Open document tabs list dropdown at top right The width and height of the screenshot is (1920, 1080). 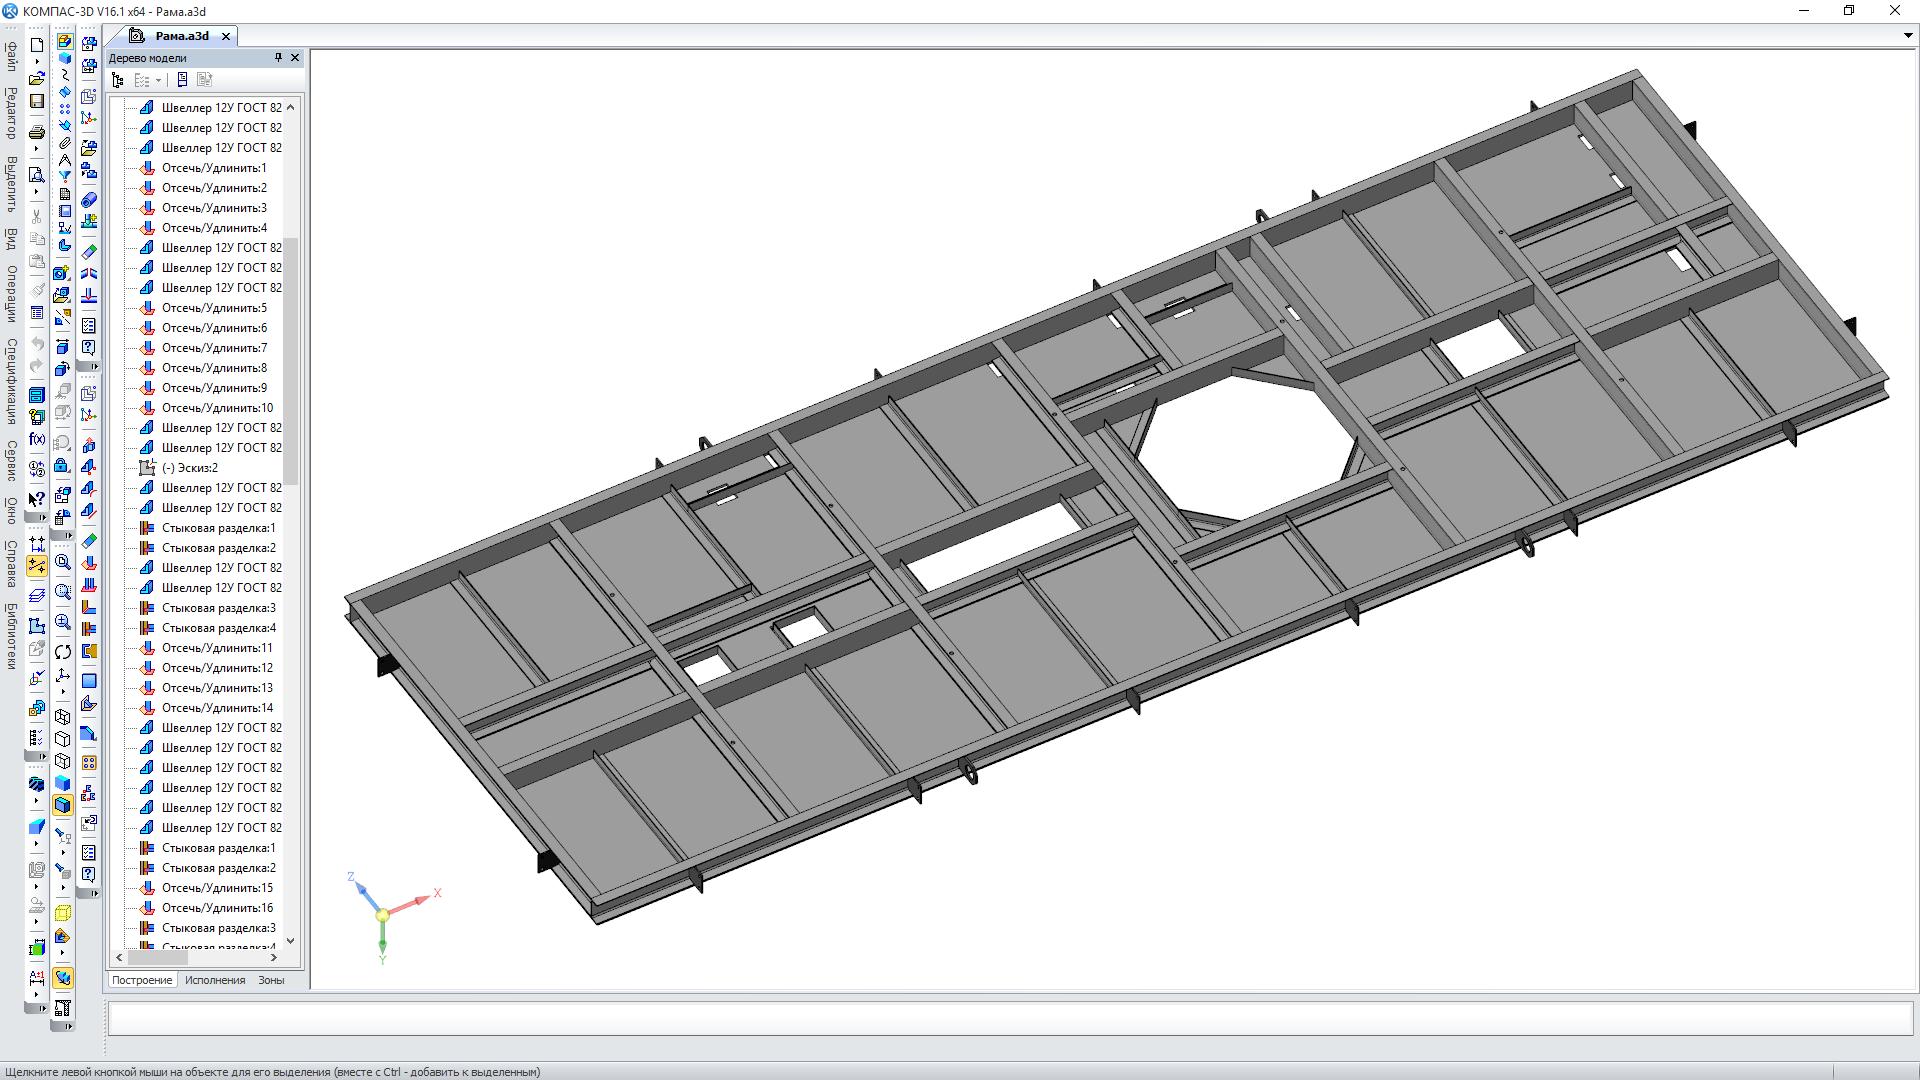click(1908, 36)
